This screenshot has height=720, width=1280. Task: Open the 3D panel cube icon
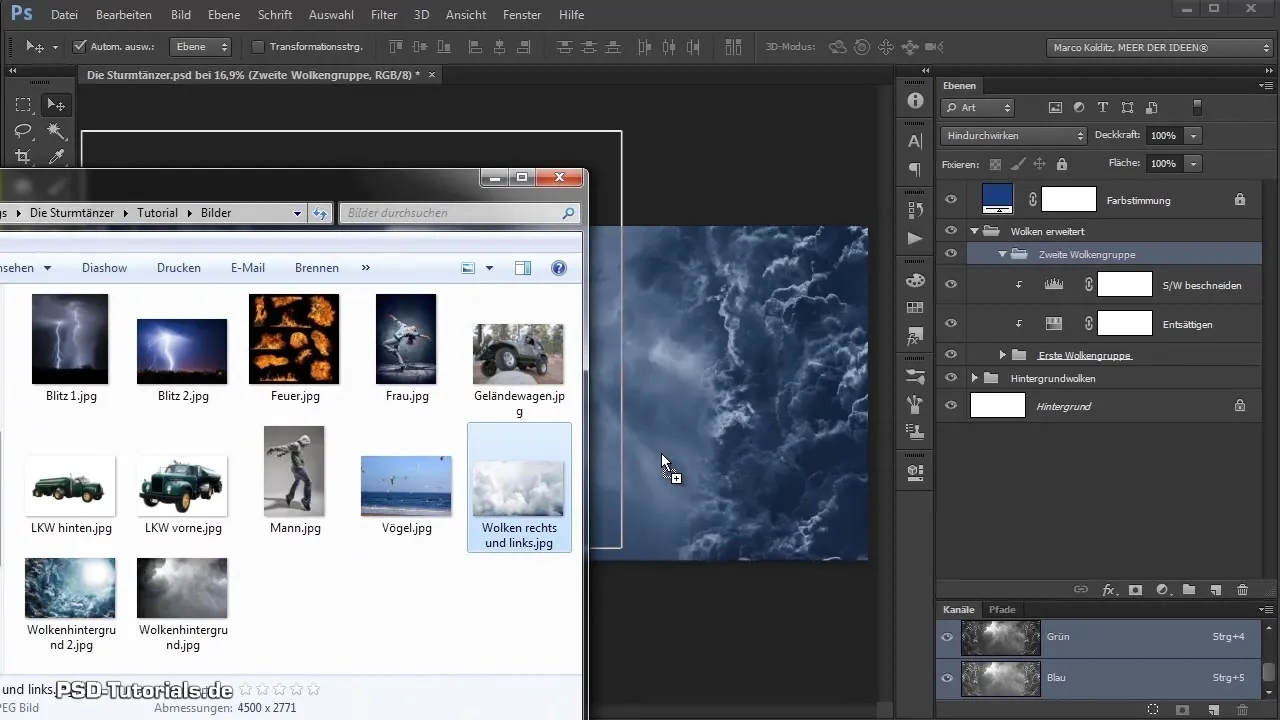click(x=914, y=471)
